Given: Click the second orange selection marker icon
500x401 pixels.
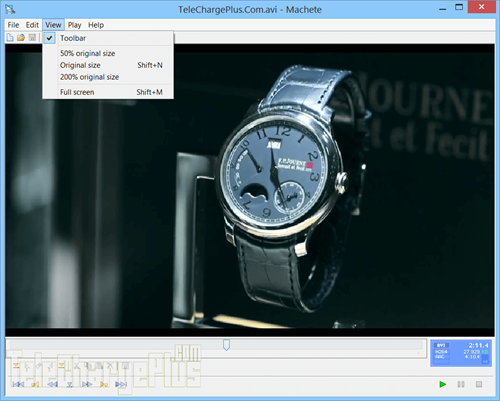Looking at the screenshot, I should (x=61, y=366).
